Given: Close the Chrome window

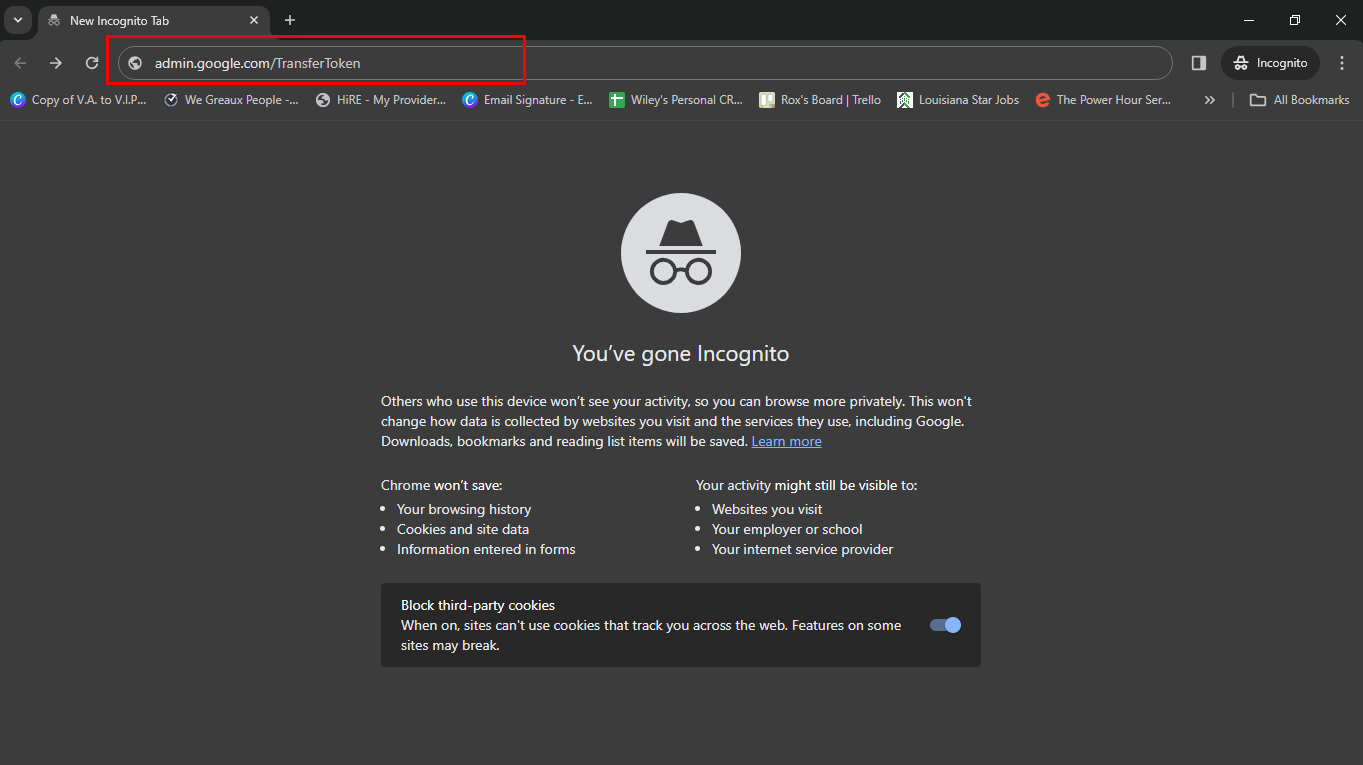Looking at the screenshot, I should [x=1341, y=20].
